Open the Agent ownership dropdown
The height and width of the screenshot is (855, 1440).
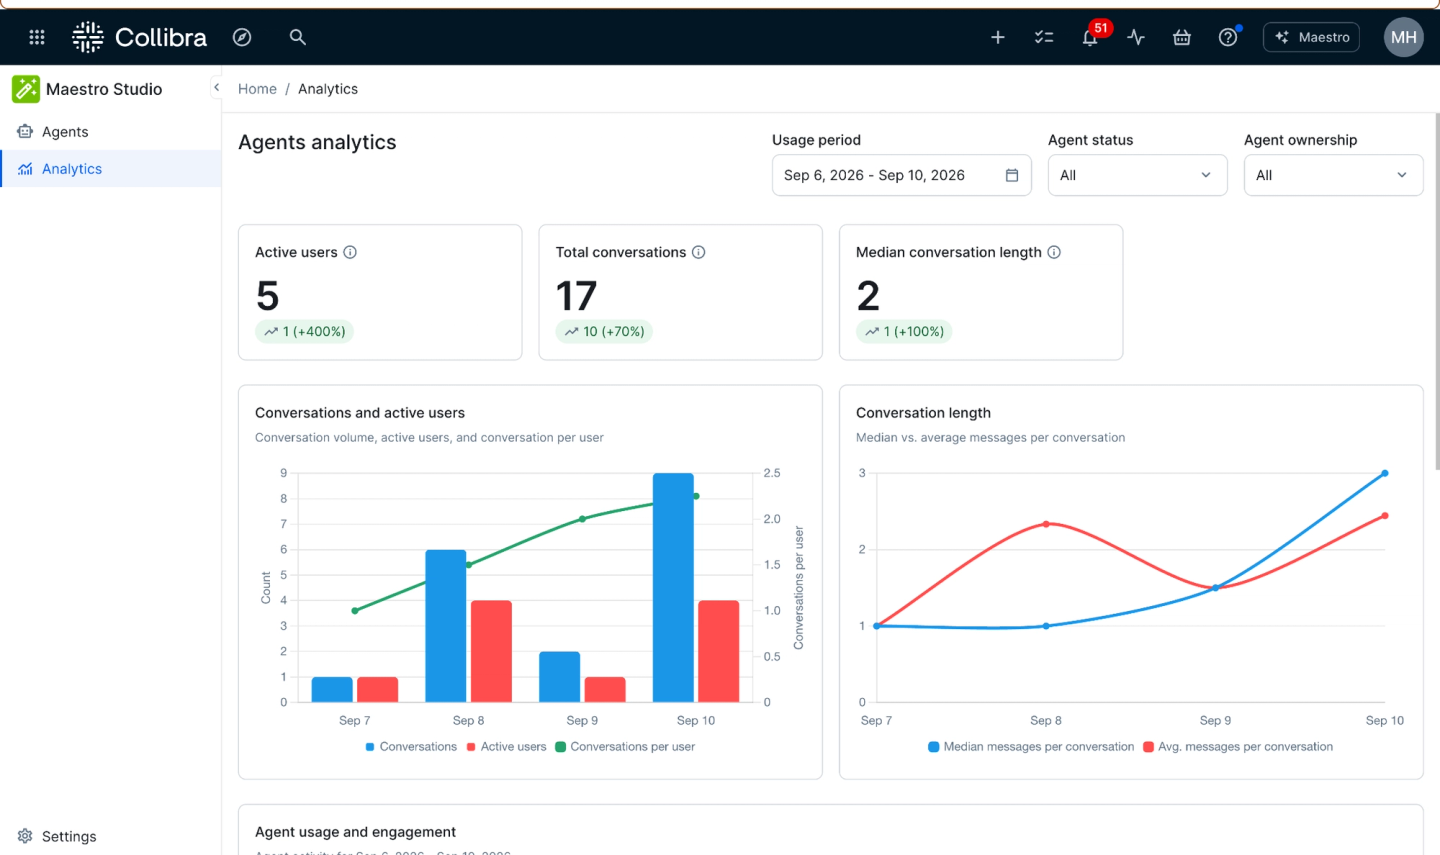pos(1333,175)
